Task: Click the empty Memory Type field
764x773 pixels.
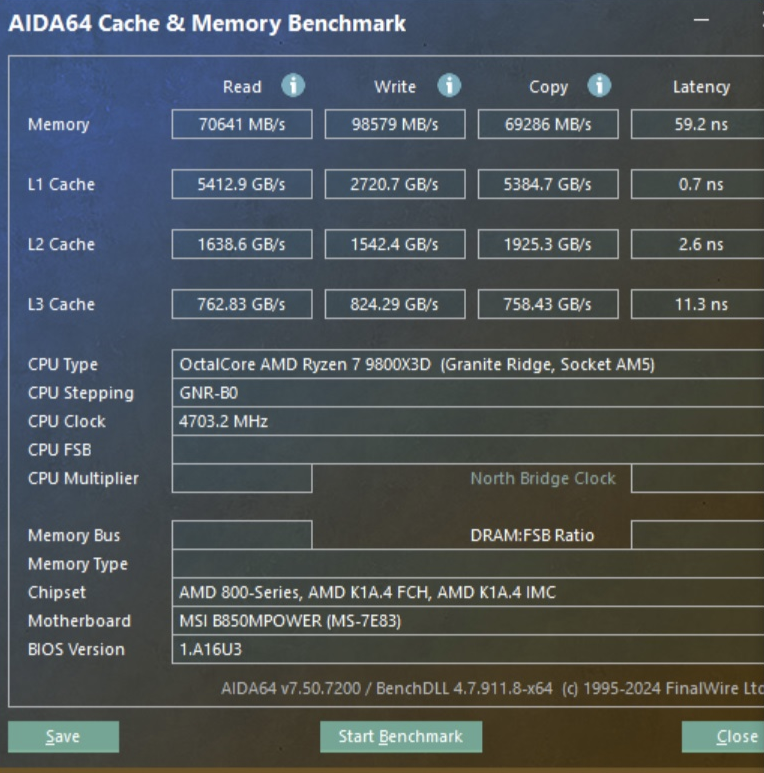Action: [x=468, y=563]
